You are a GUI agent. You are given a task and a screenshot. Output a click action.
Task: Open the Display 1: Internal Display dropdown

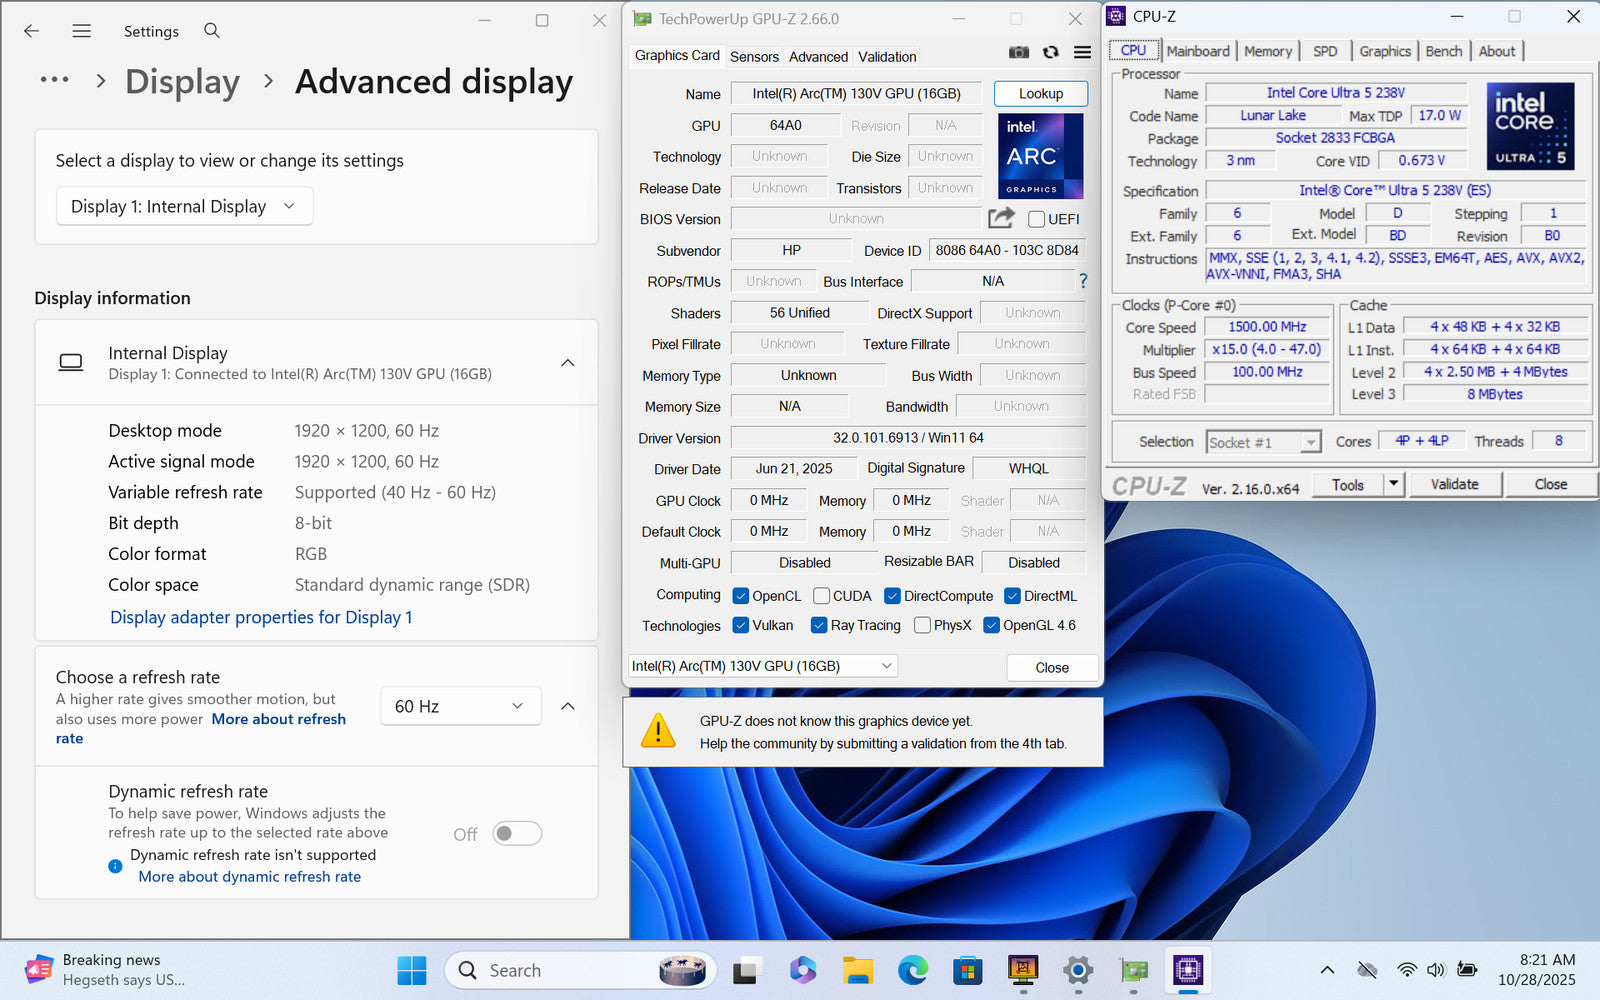pos(184,206)
